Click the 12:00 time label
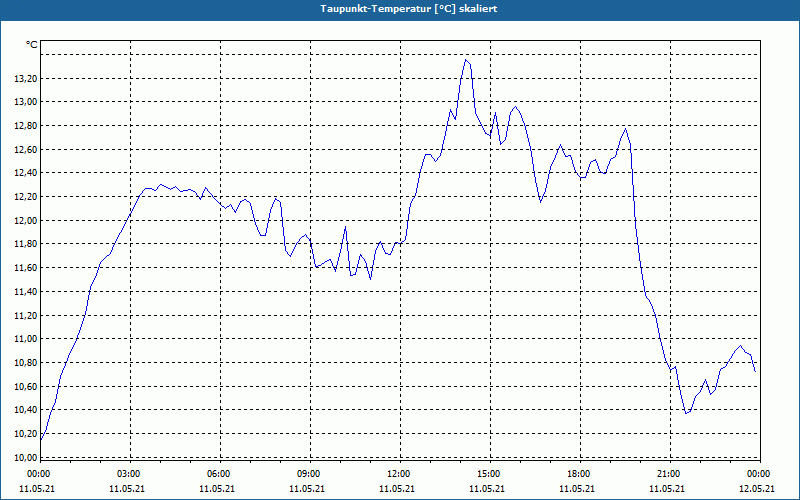The width and height of the screenshot is (800, 500). (399, 474)
